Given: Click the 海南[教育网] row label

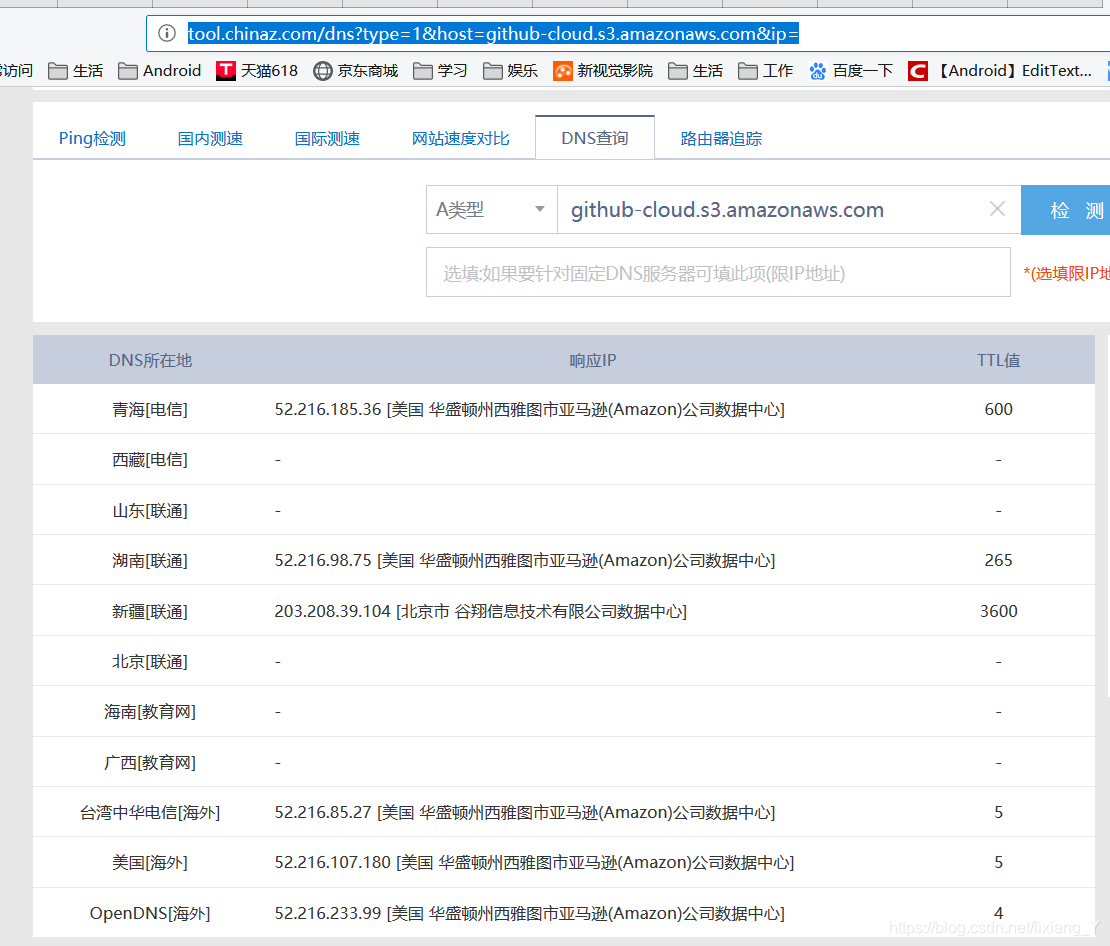Looking at the screenshot, I should [150, 712].
